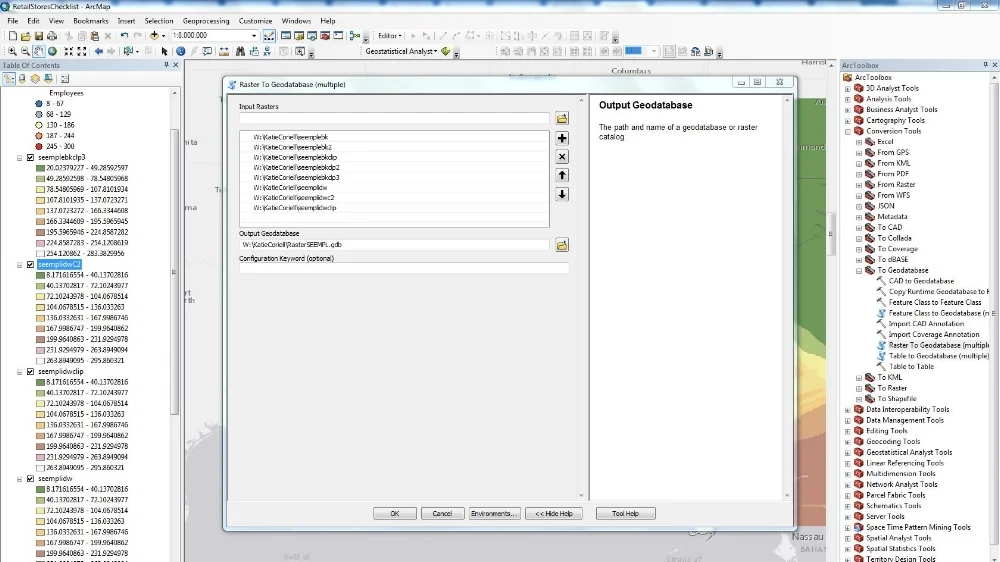The height and width of the screenshot is (562, 1000).
Task: Open Table Of Contents Options icon
Action: point(64,78)
